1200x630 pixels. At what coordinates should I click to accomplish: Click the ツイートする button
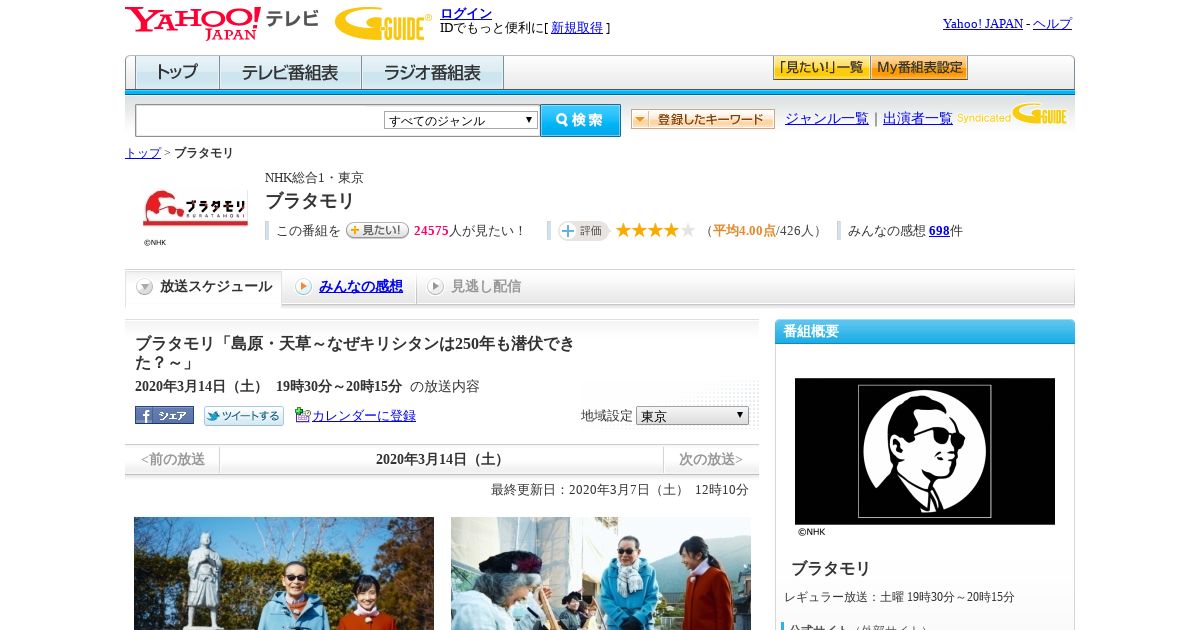coord(244,416)
